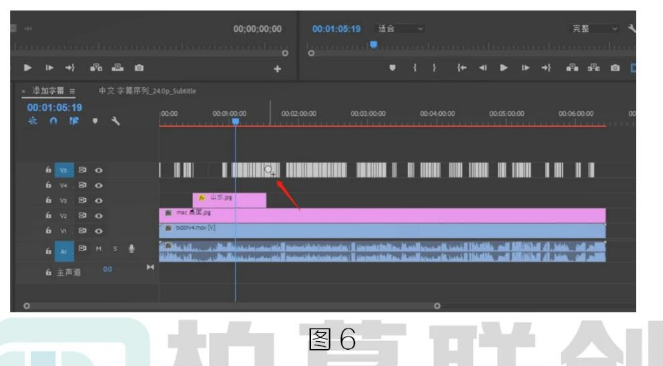The width and height of the screenshot is (663, 366).
Task: Export frame from program monitor camera icon
Action: tap(615, 68)
